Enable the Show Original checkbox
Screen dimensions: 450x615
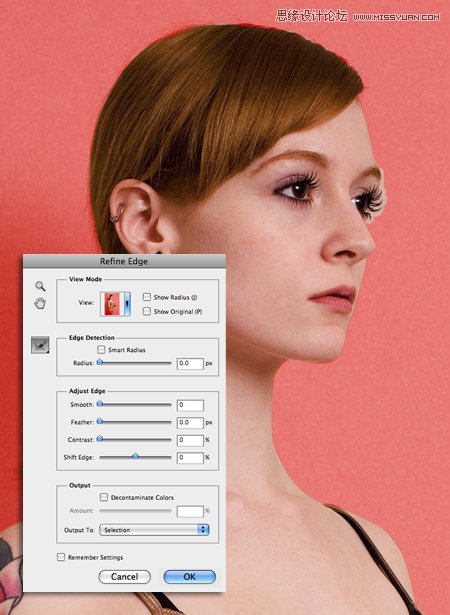[x=147, y=311]
